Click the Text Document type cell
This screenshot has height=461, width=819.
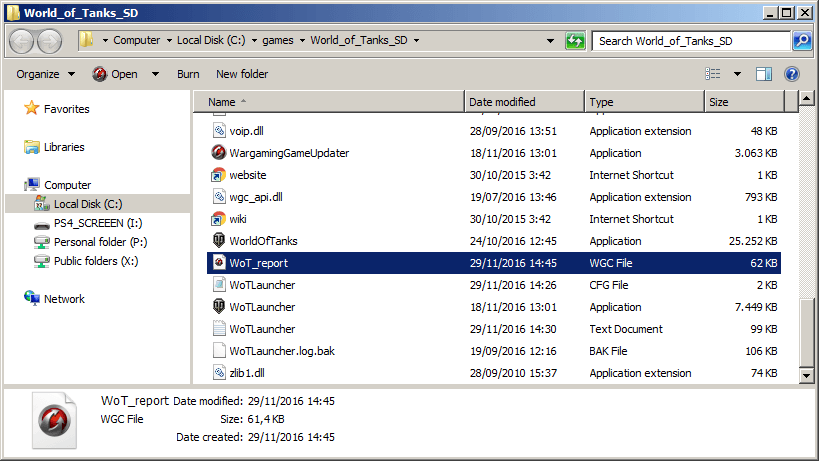(626, 329)
